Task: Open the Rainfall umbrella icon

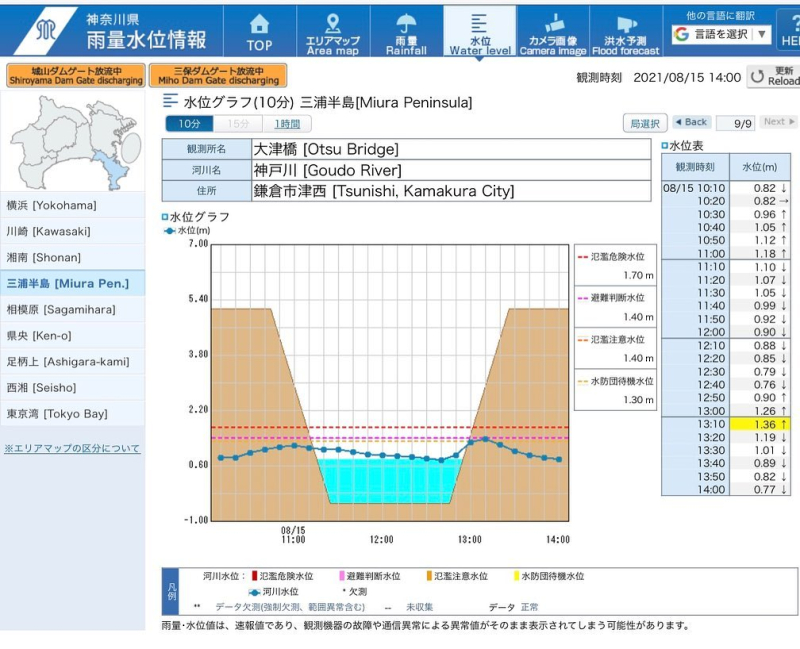Action: 406,32
